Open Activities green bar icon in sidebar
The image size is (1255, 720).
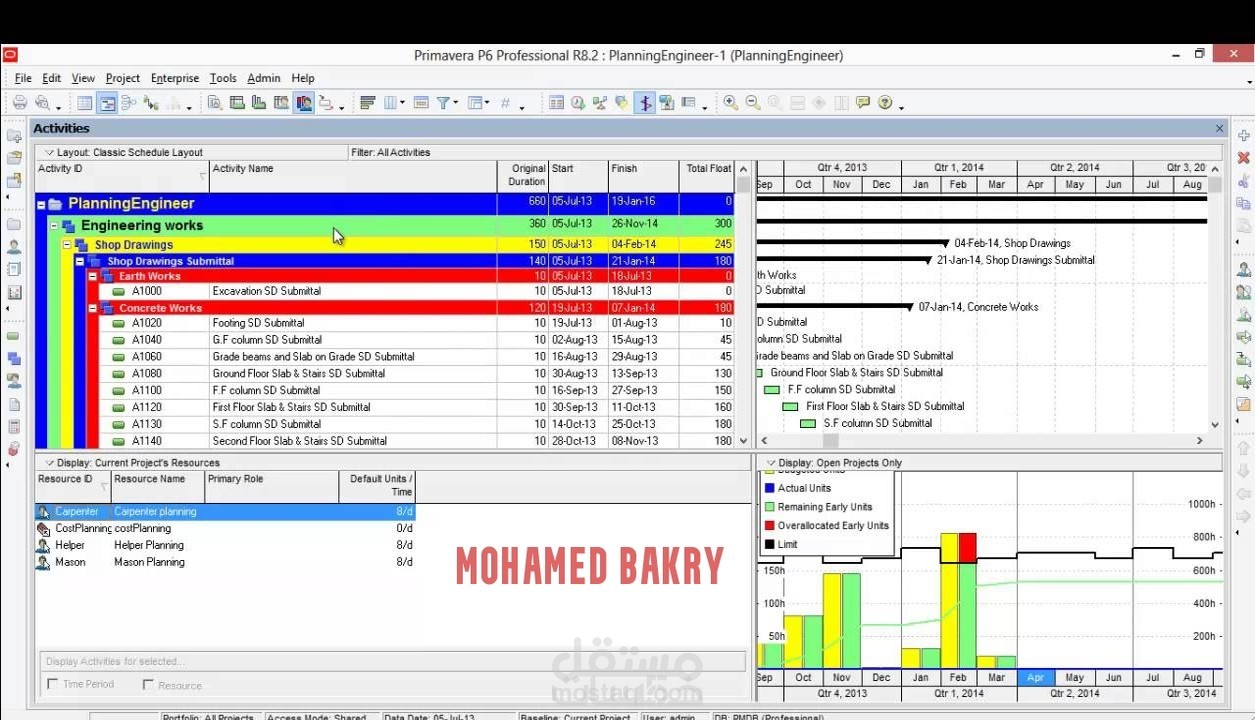point(14,336)
